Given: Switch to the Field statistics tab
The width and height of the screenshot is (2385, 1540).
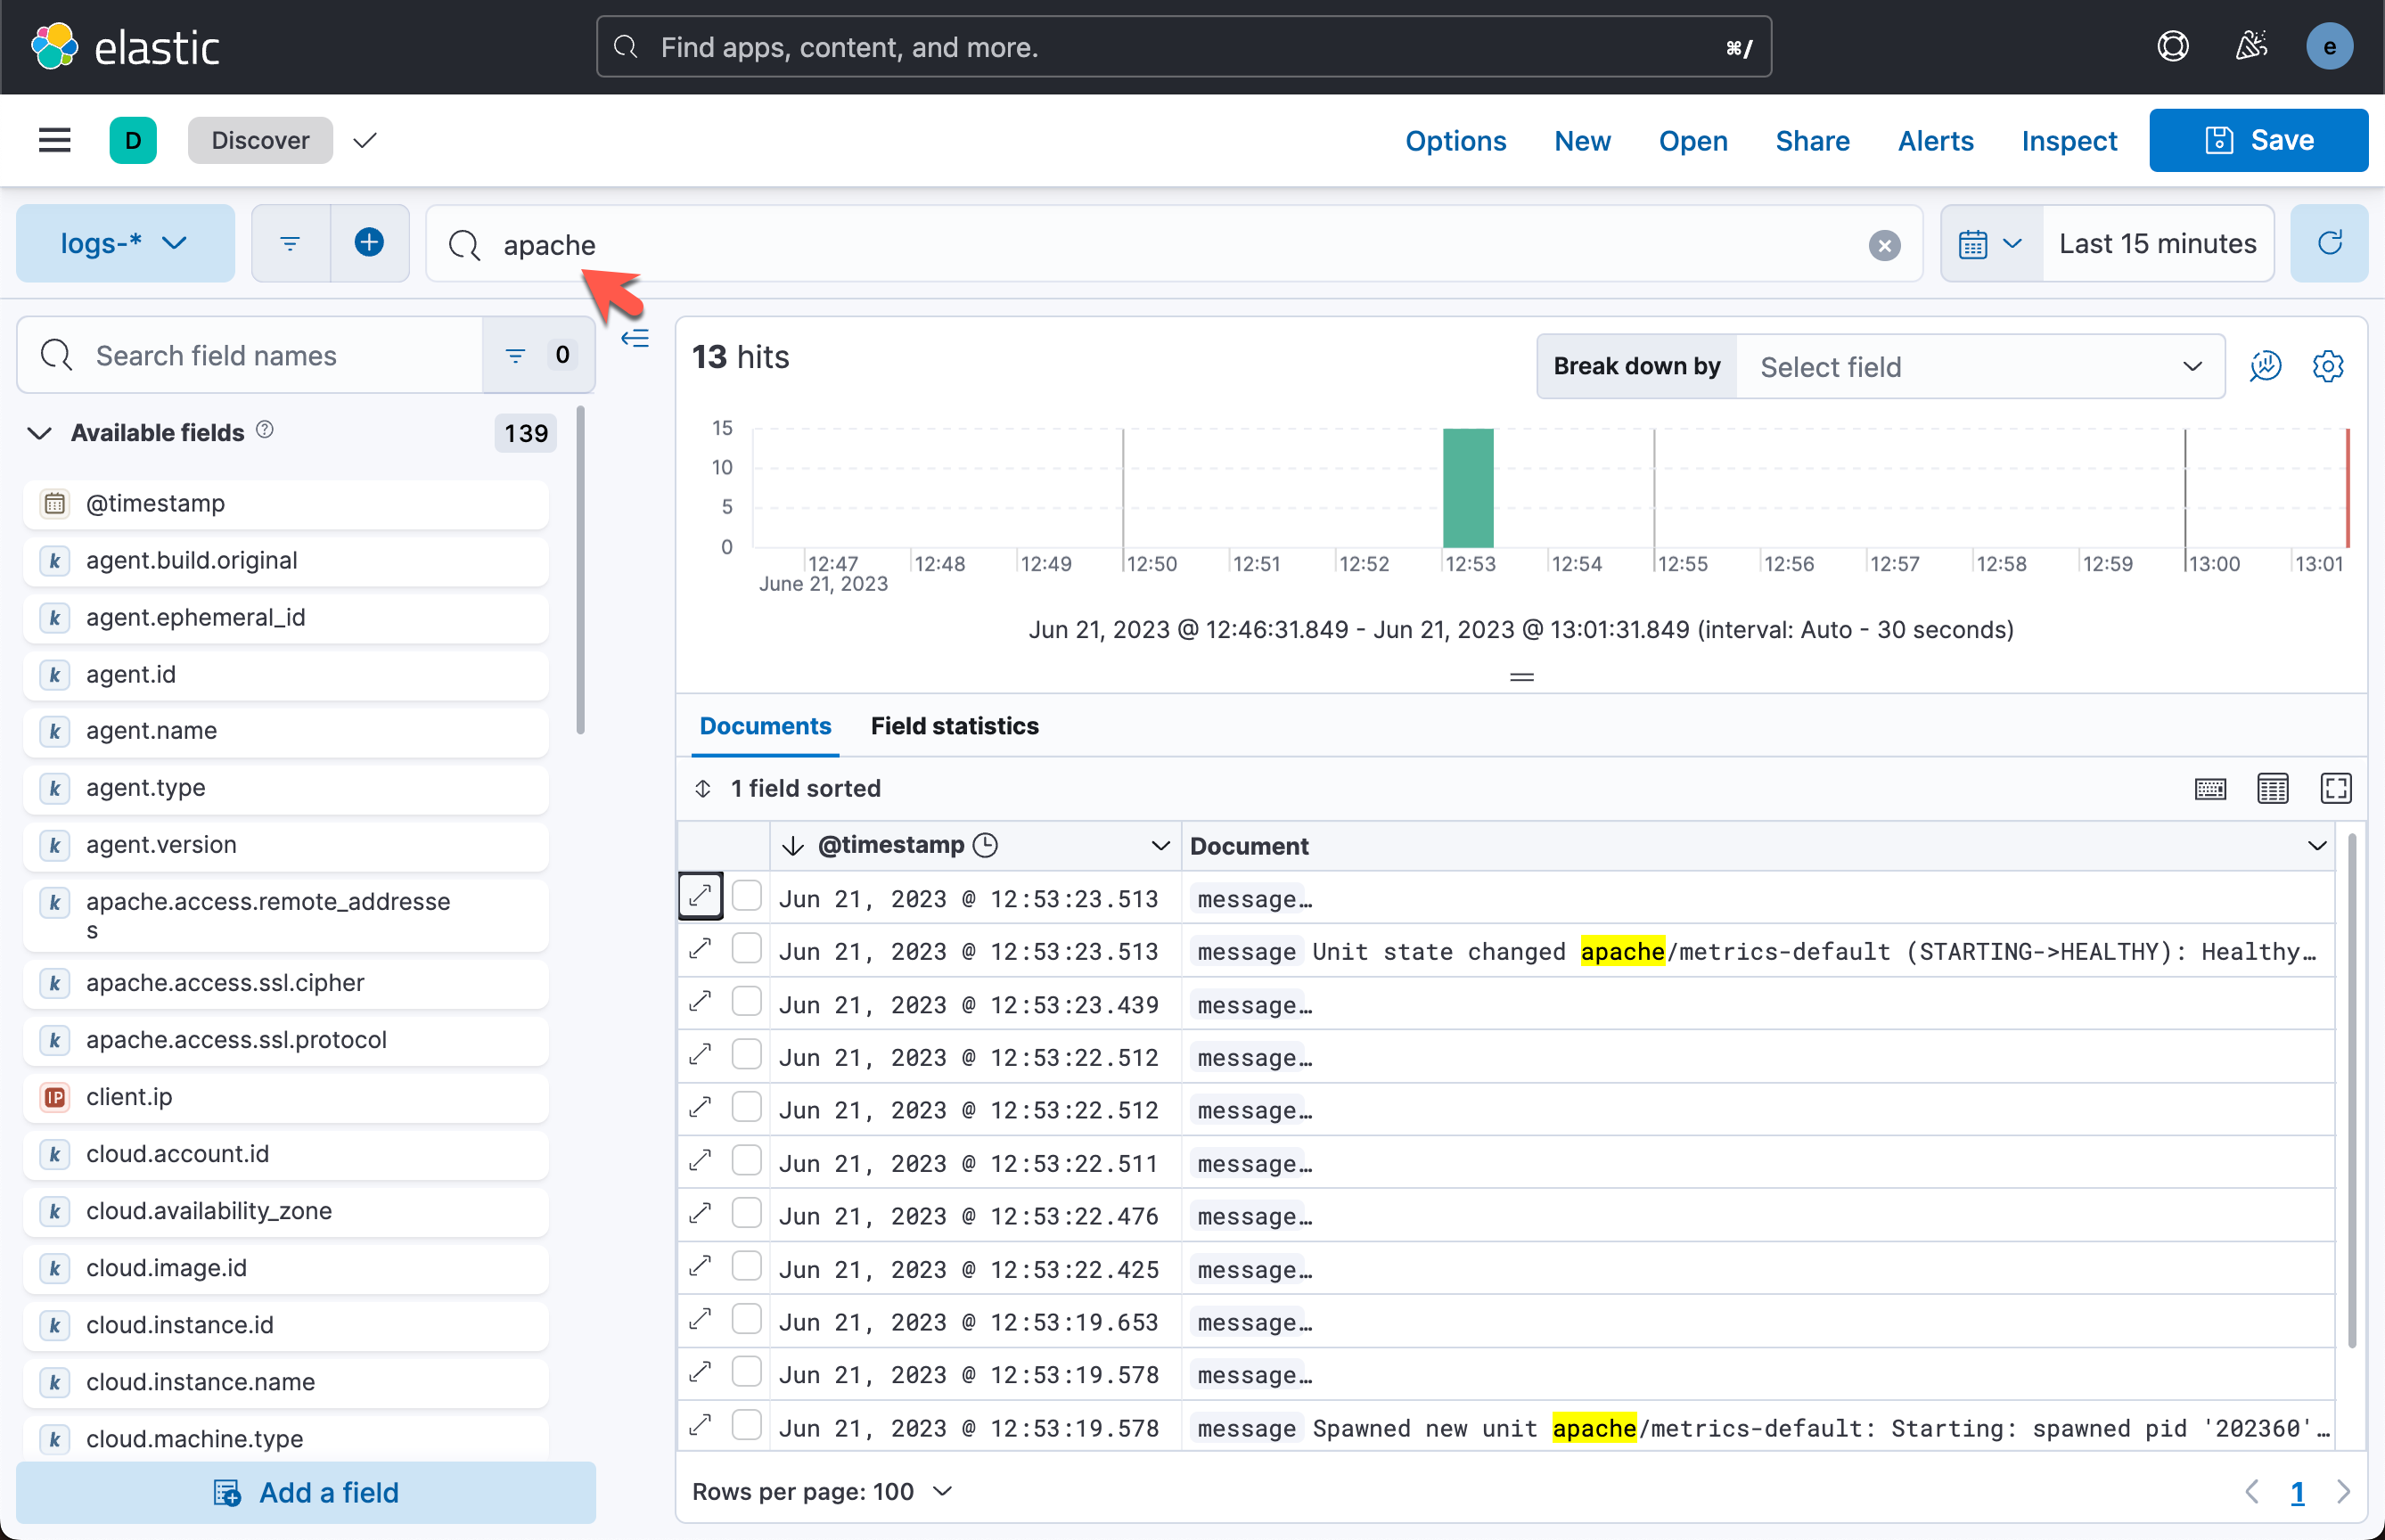Looking at the screenshot, I should (954, 726).
